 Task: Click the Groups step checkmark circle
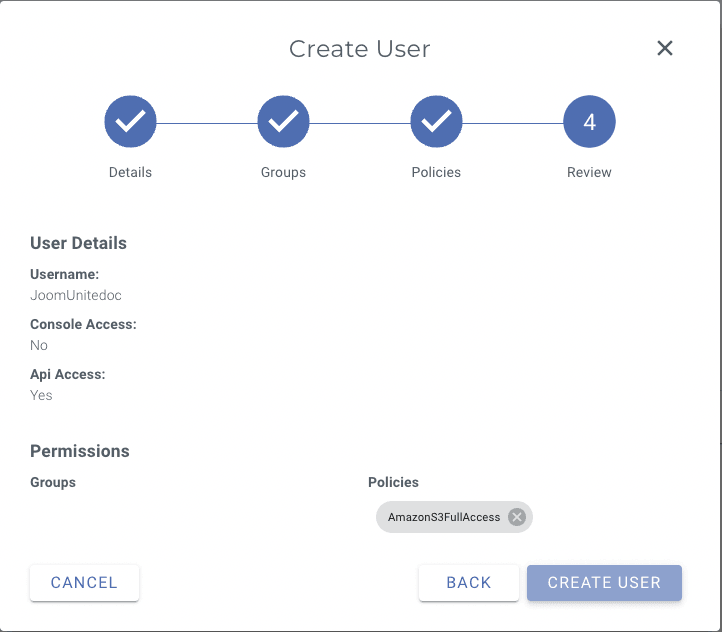tap(283, 122)
